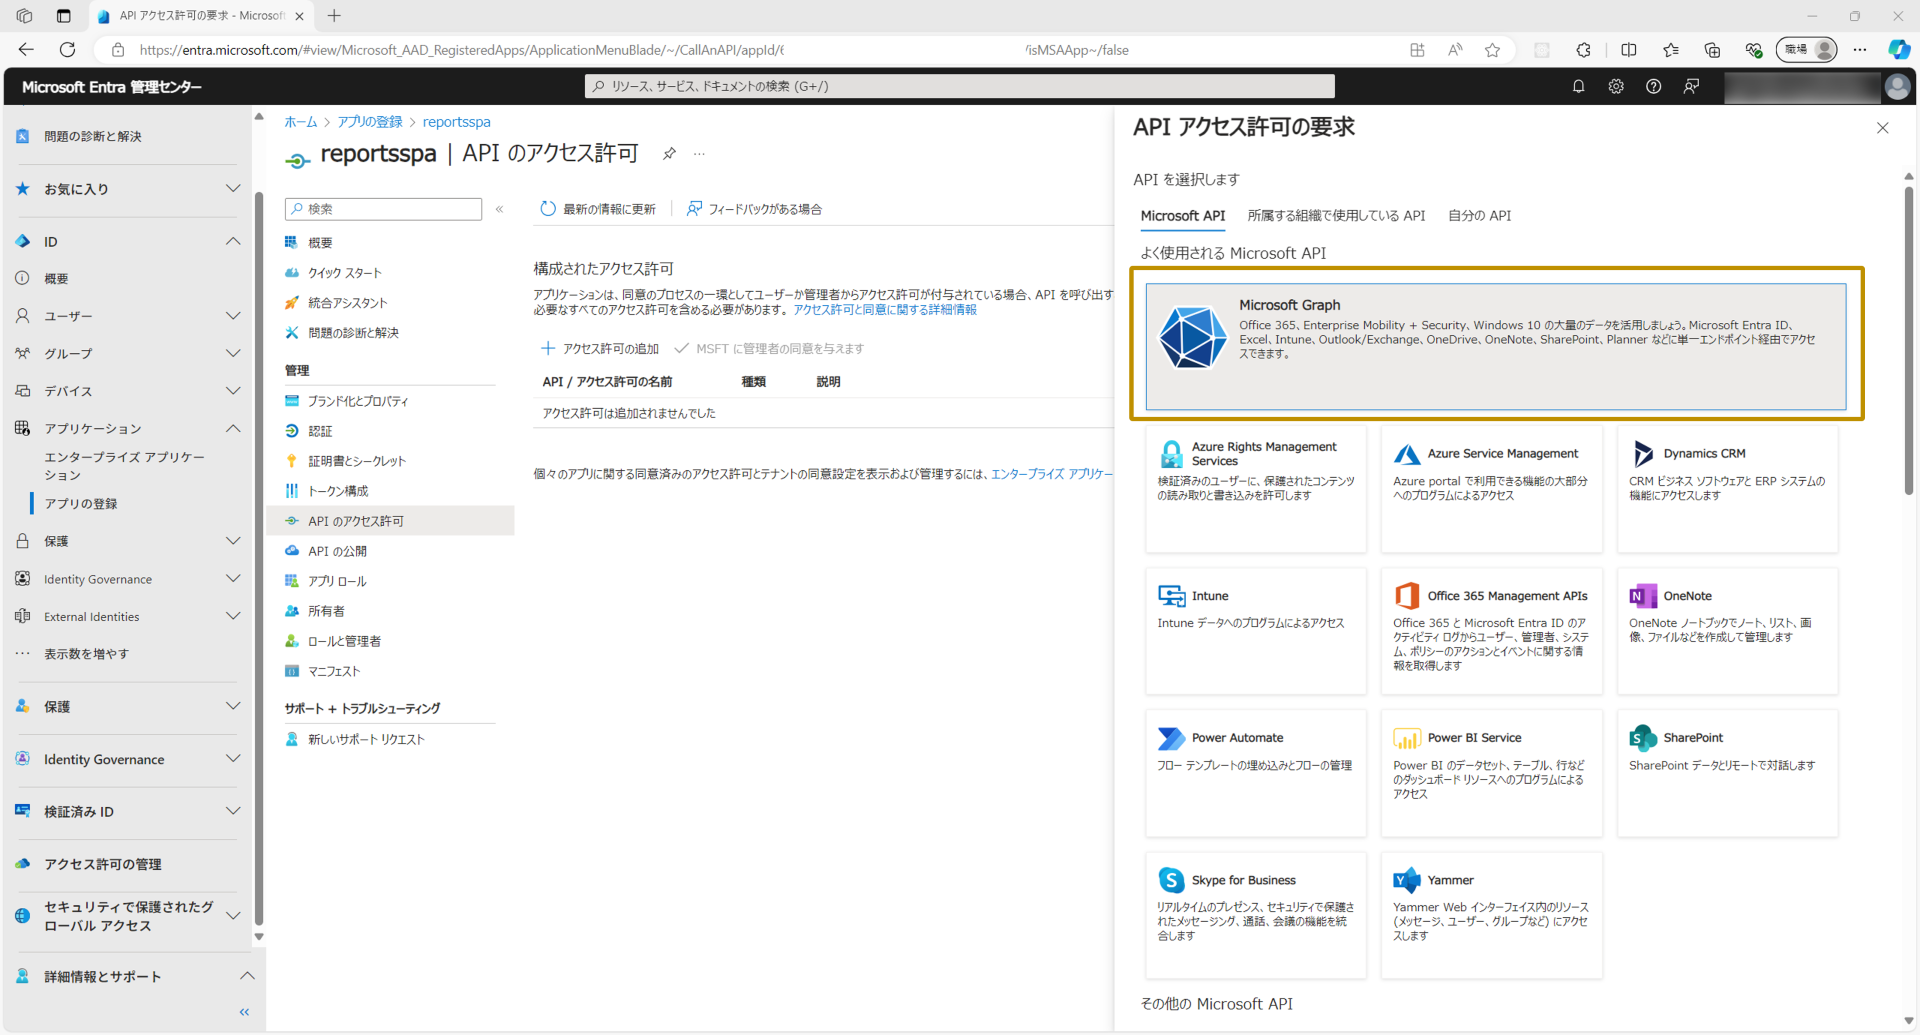The width and height of the screenshot is (1920, 1035).
Task: Click the app menu 検索 field
Action: pos(383,209)
